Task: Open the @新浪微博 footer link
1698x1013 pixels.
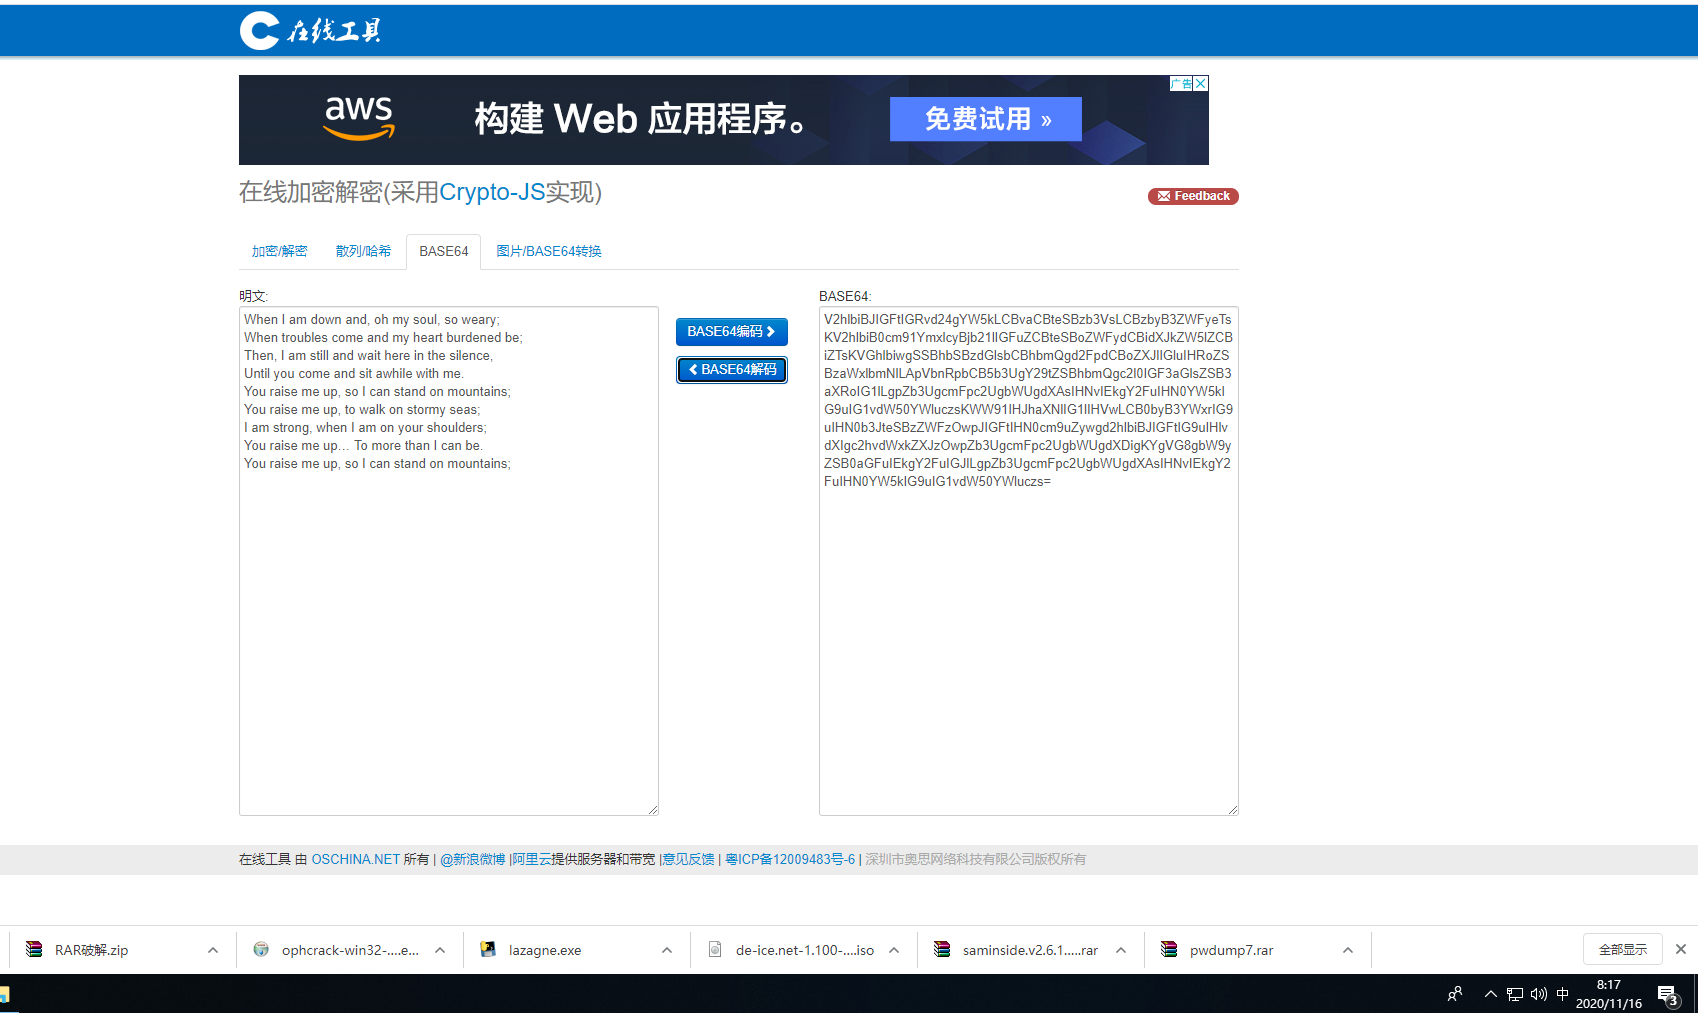Action: point(473,859)
